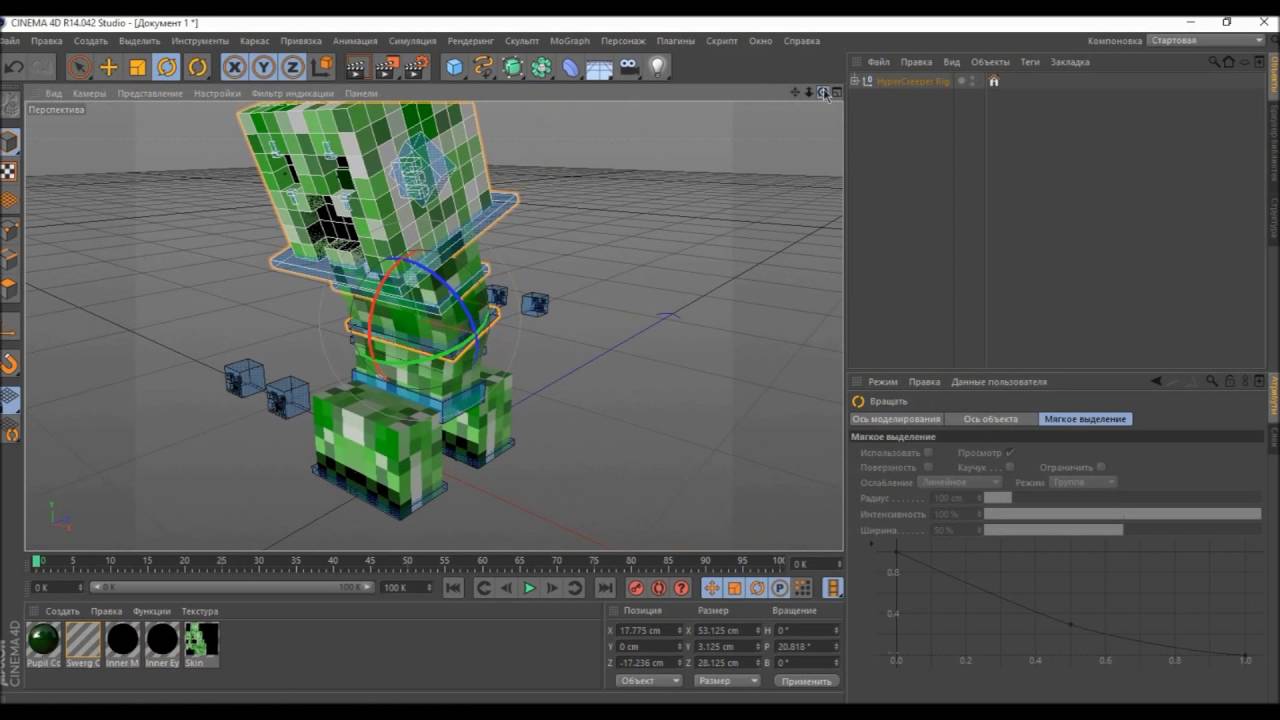Jump to the animation start

(x=453, y=588)
